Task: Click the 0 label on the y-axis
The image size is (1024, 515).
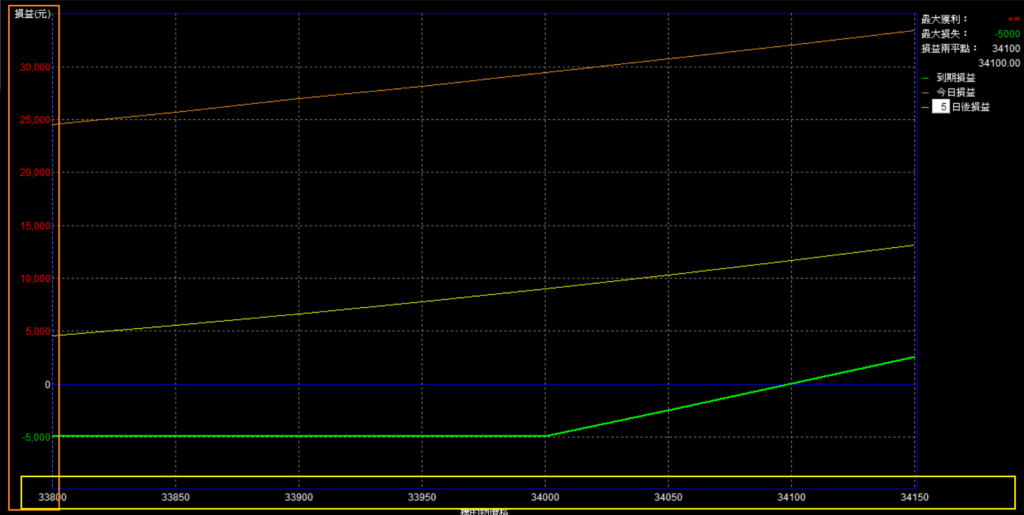Action: (45, 384)
